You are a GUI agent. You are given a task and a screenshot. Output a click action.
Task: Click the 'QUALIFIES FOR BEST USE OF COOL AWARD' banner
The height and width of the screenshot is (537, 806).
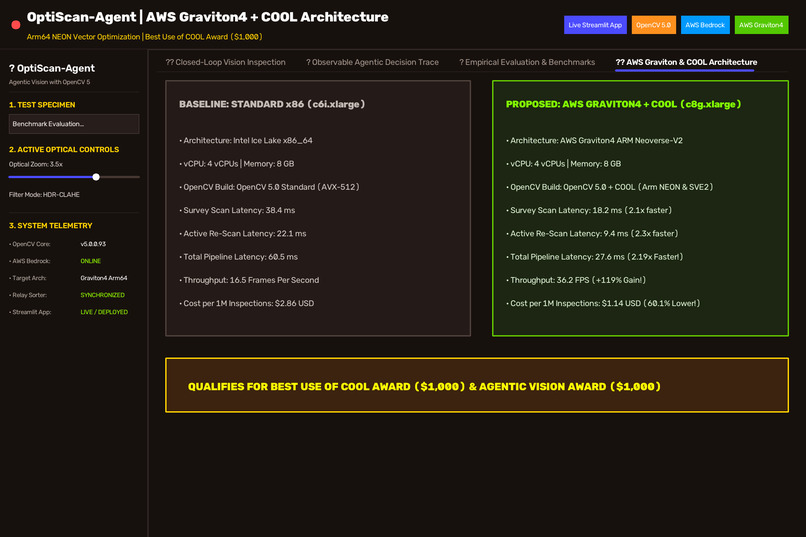click(x=477, y=385)
